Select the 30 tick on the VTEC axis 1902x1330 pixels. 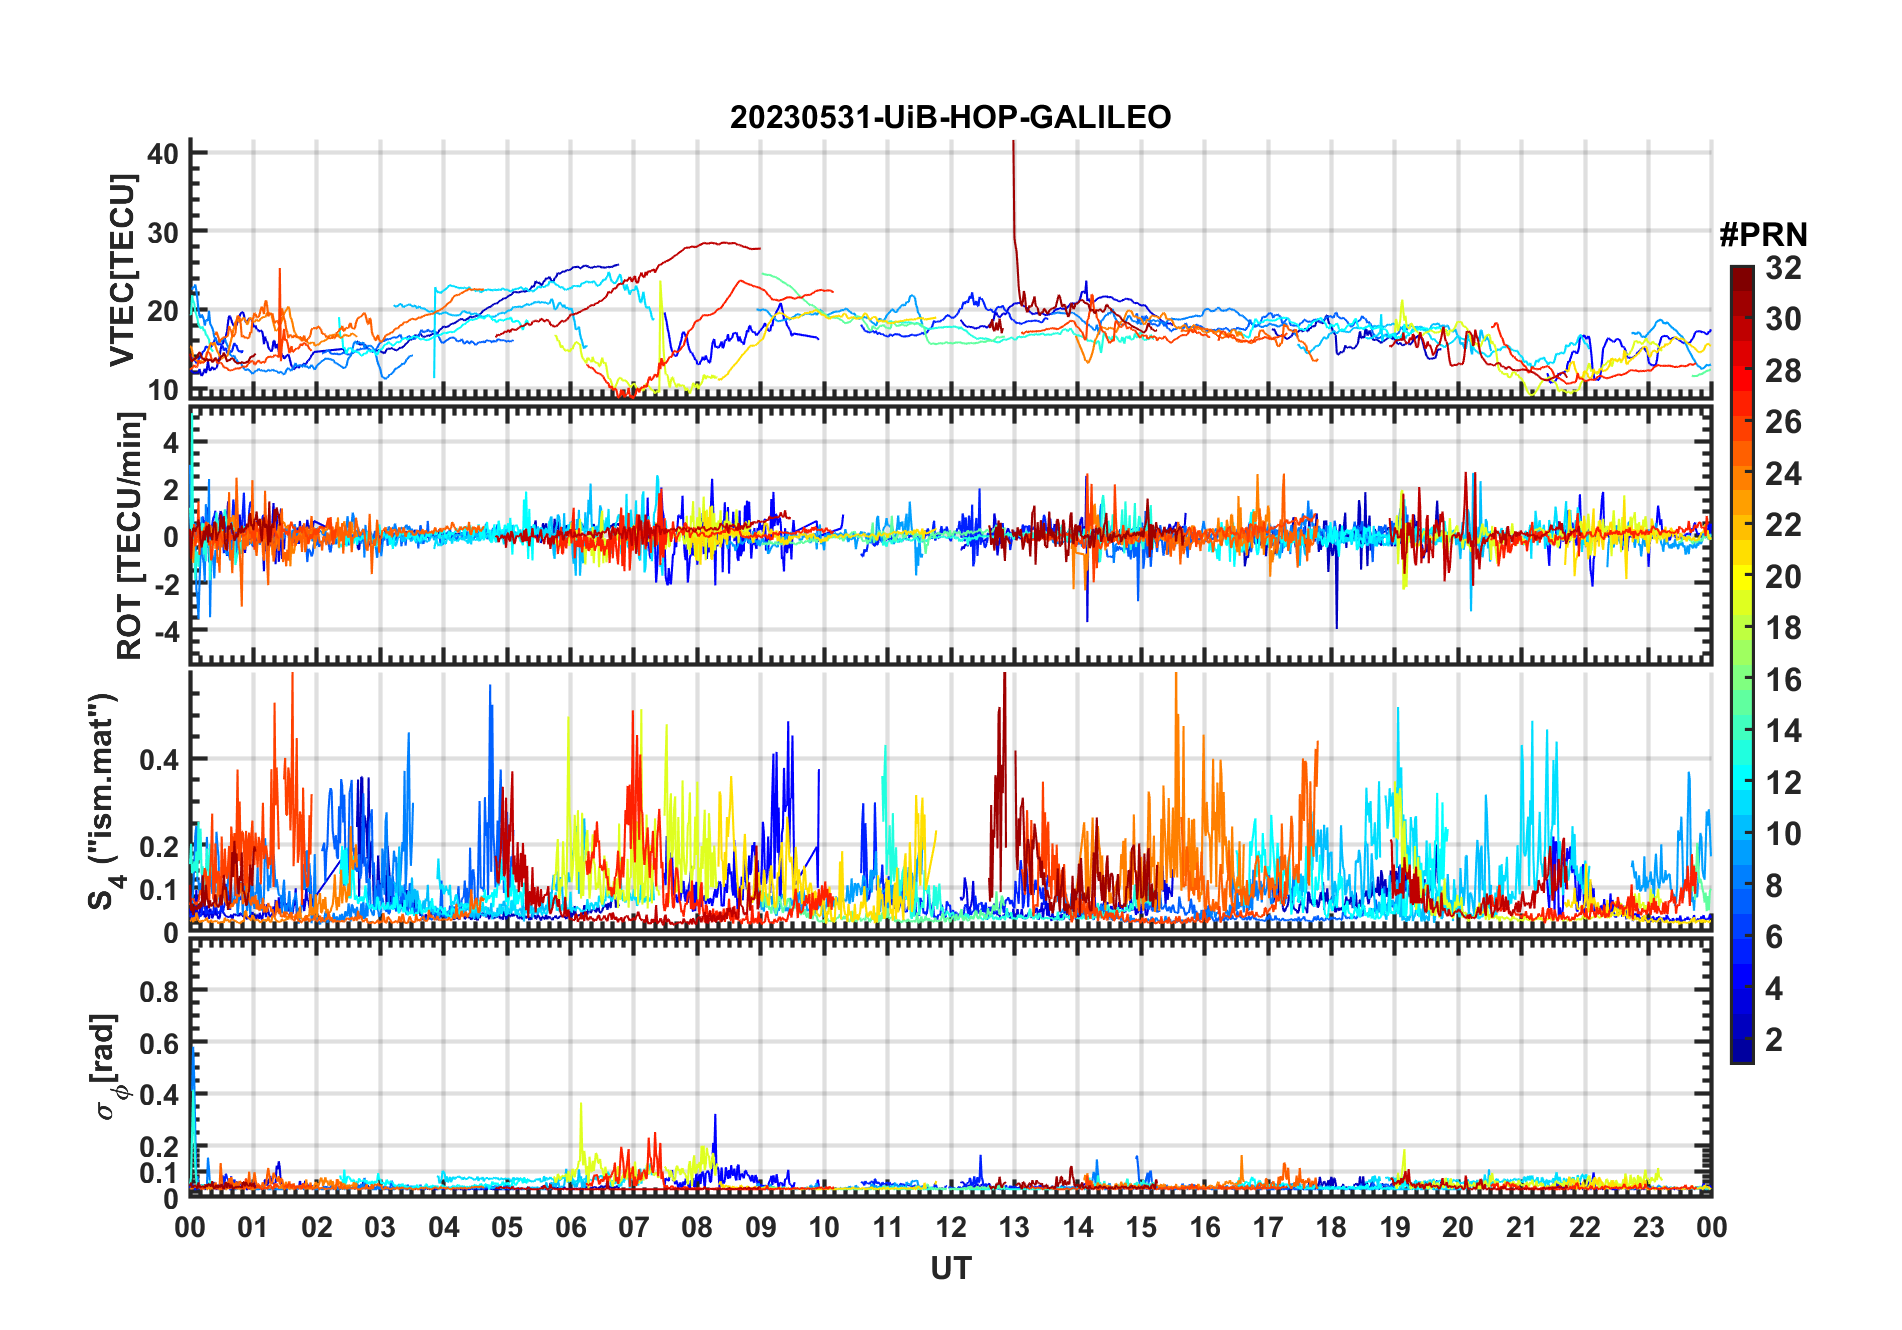click(x=163, y=232)
